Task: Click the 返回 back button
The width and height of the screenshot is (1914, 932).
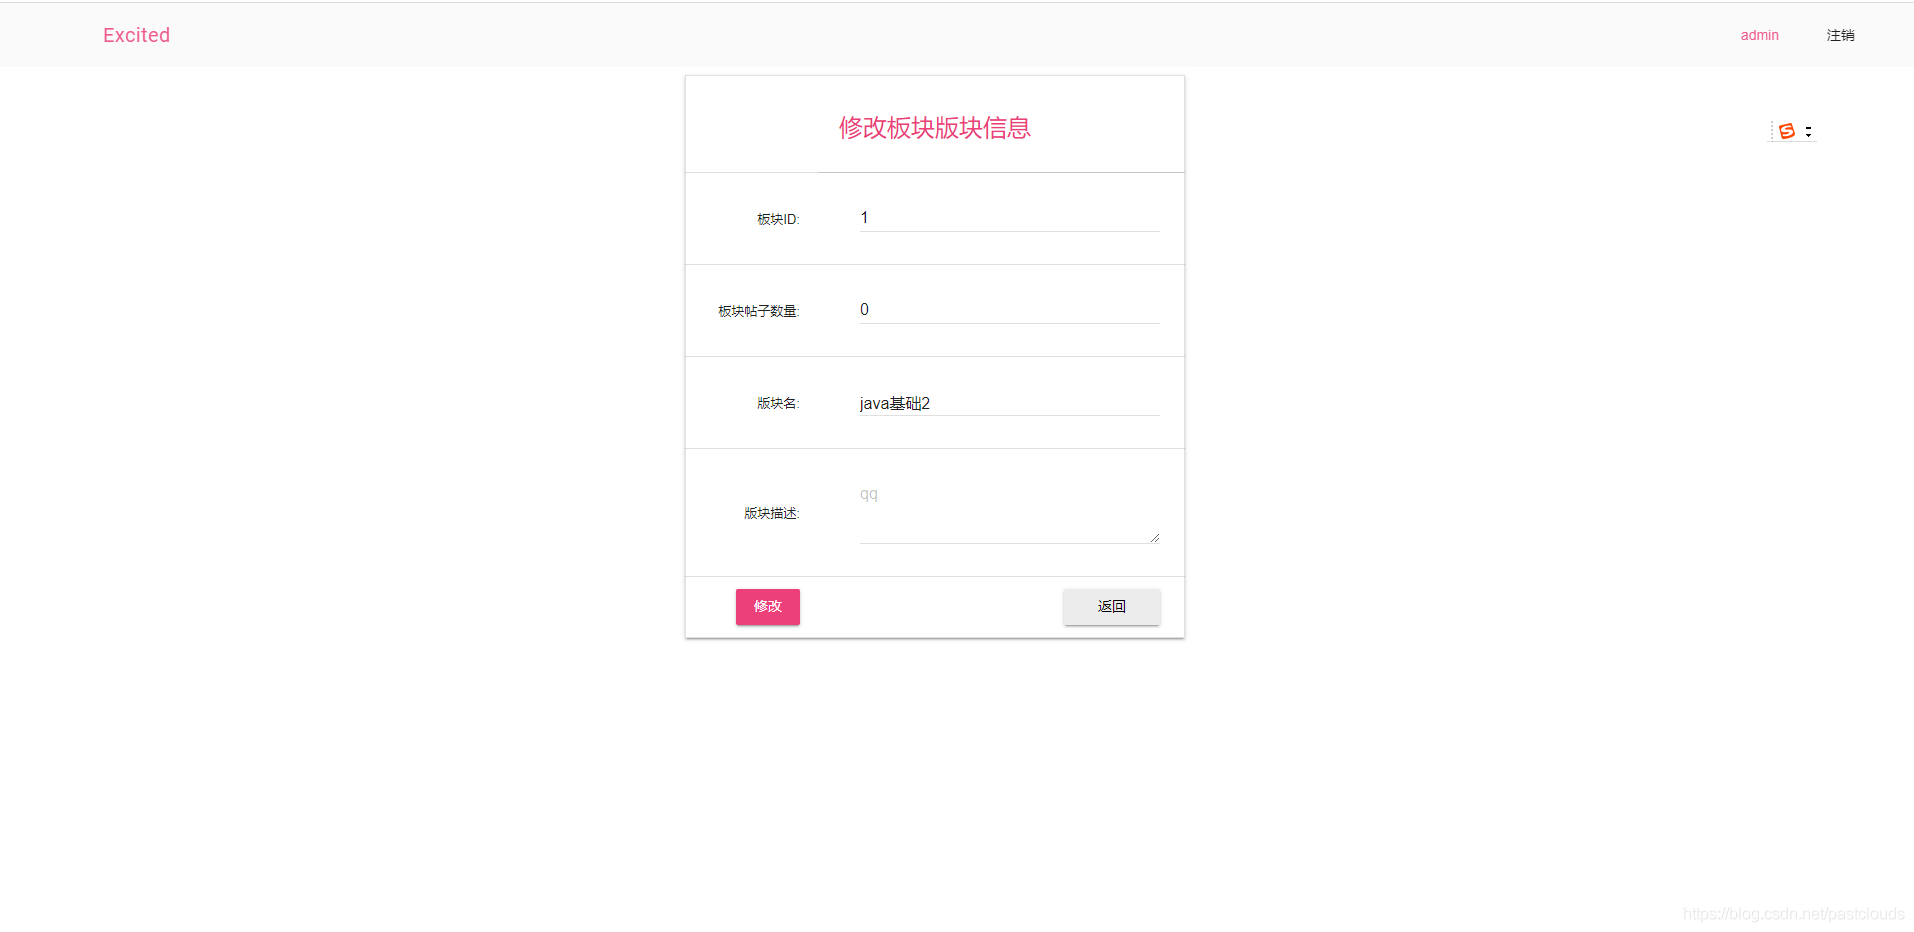Action: coord(1111,607)
